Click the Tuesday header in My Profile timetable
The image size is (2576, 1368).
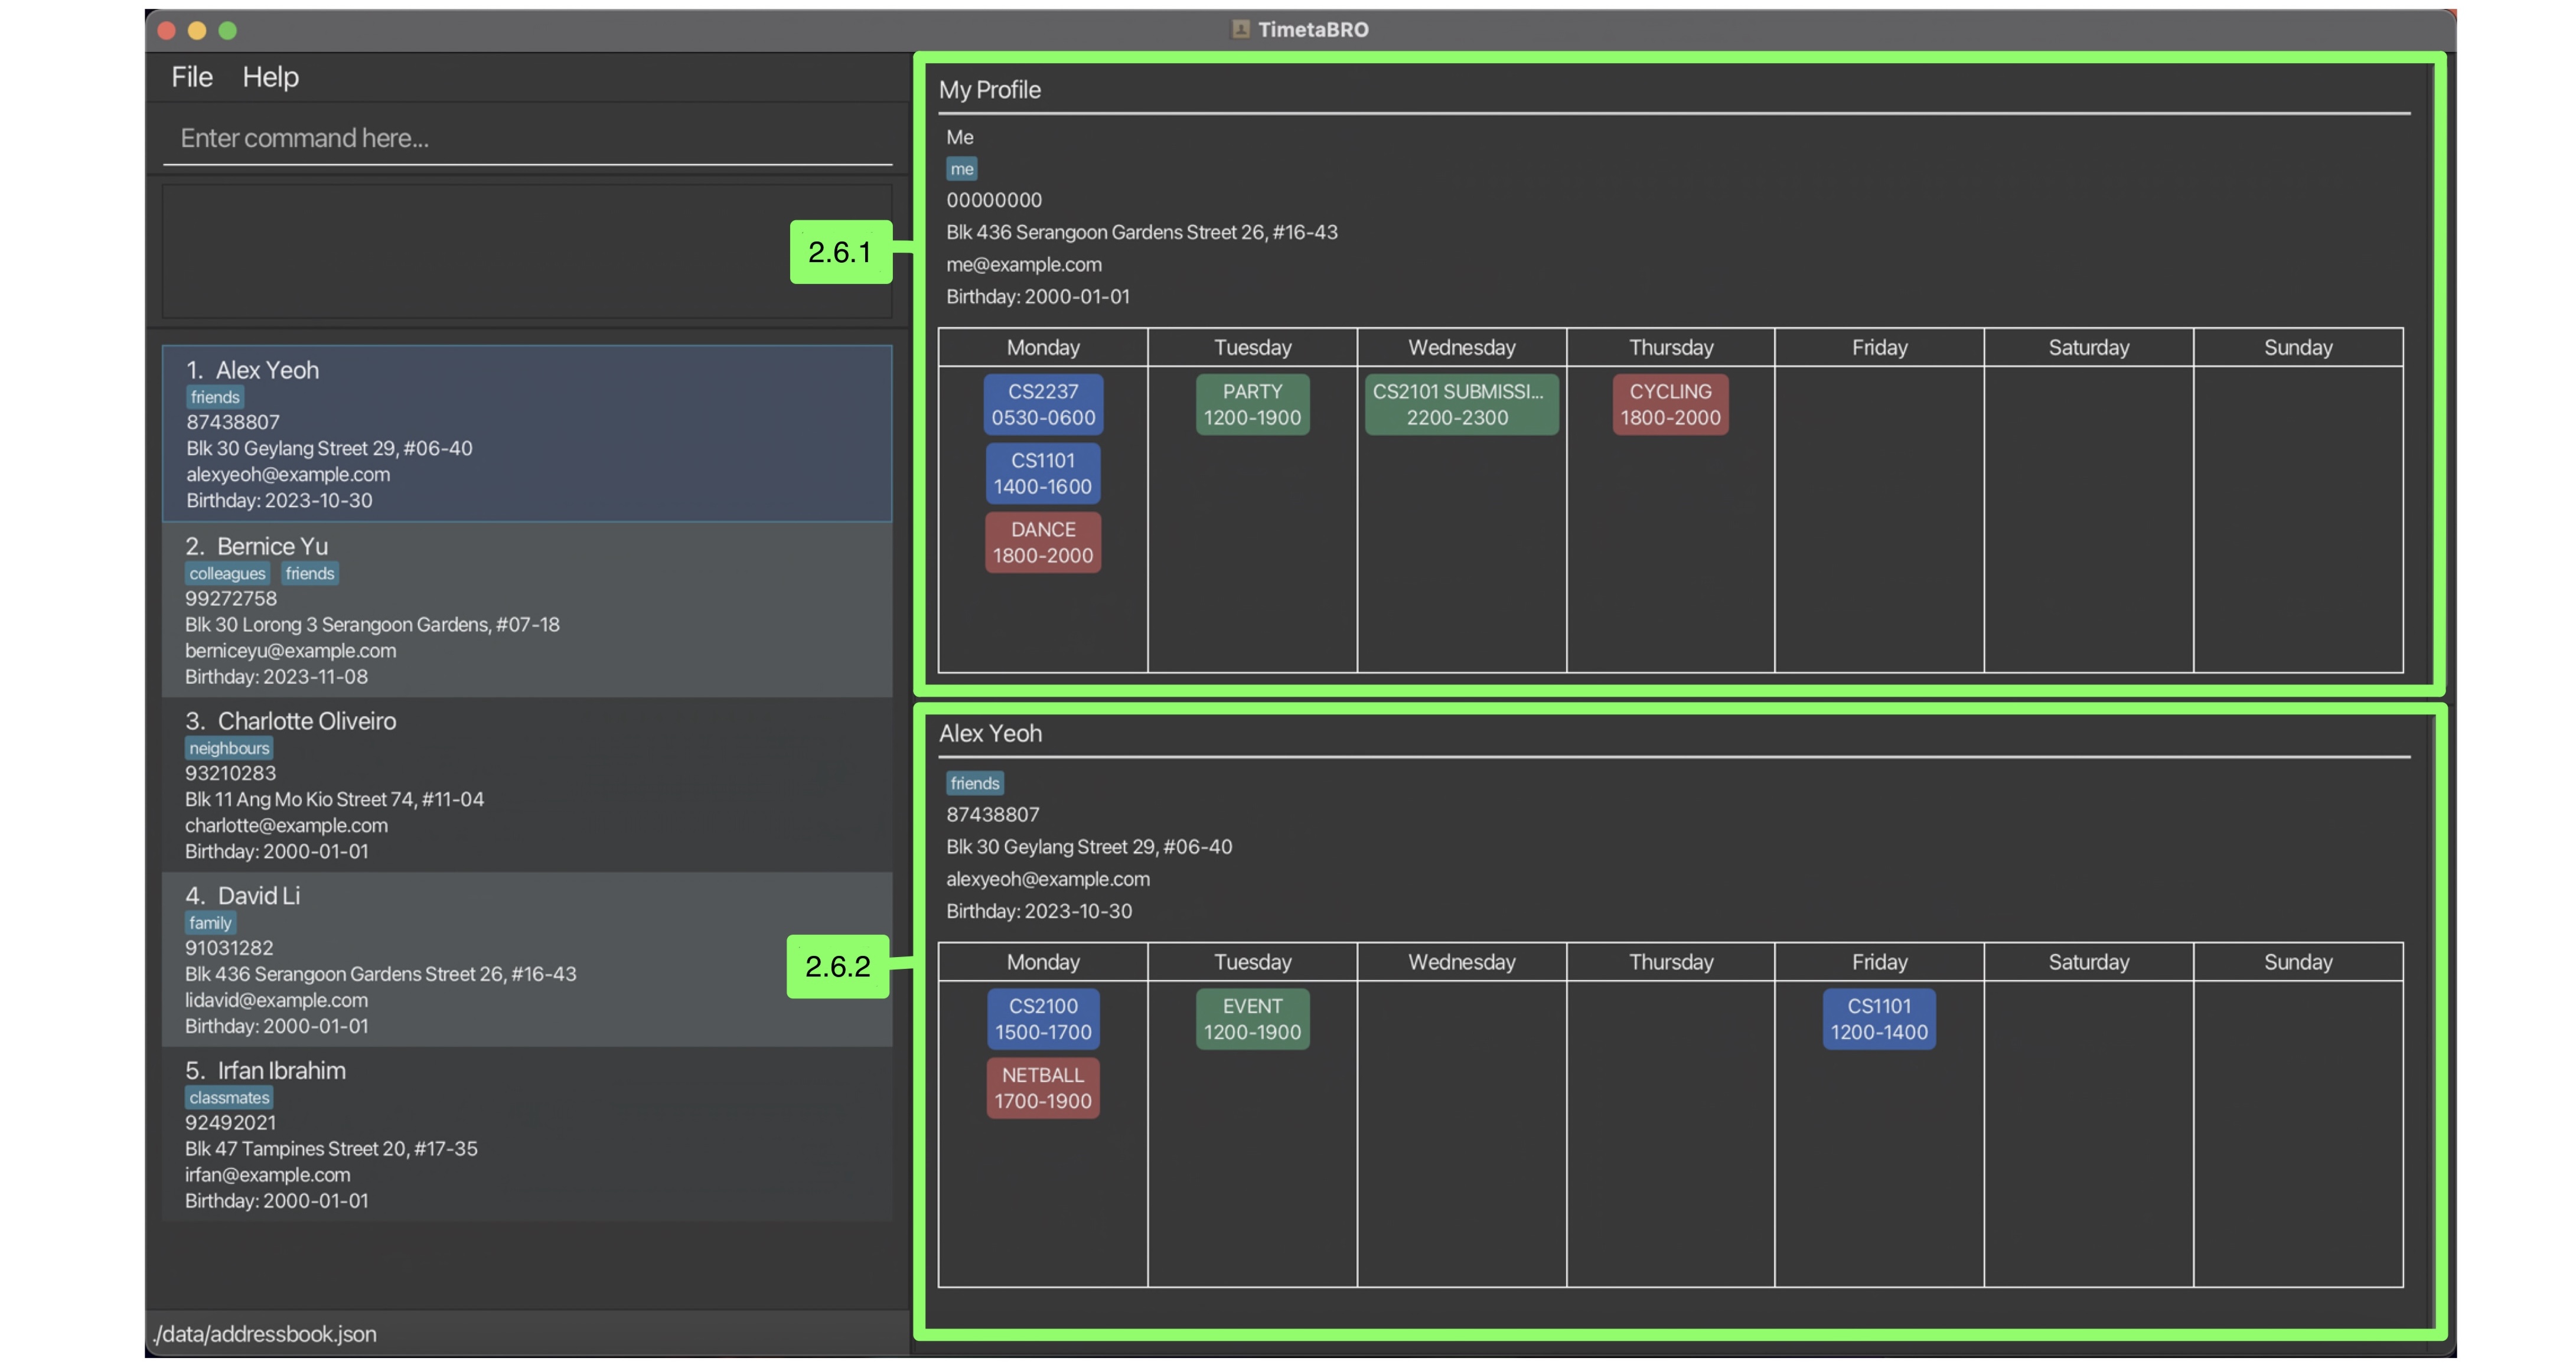coord(1252,348)
